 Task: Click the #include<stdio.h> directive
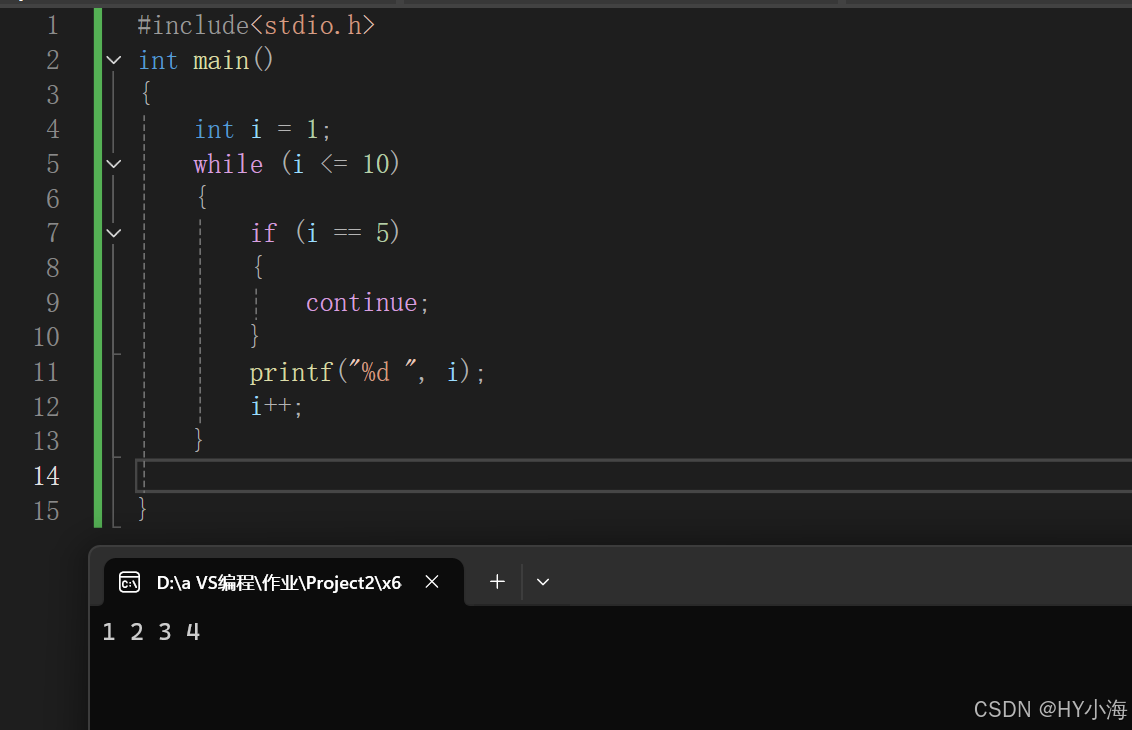click(256, 25)
